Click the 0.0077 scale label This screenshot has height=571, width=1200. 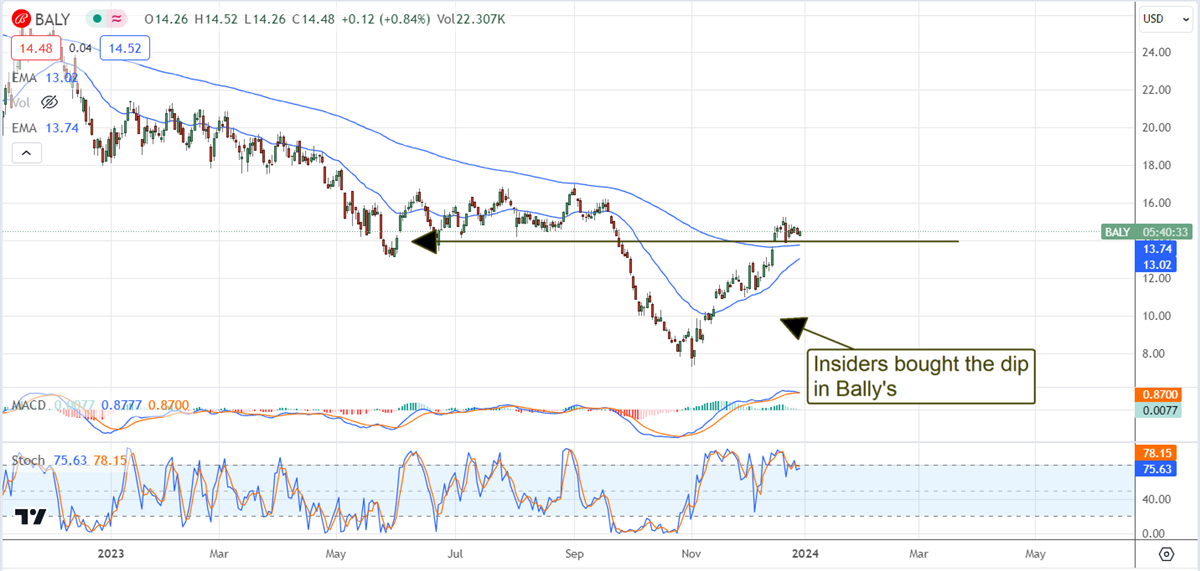[1157, 411]
